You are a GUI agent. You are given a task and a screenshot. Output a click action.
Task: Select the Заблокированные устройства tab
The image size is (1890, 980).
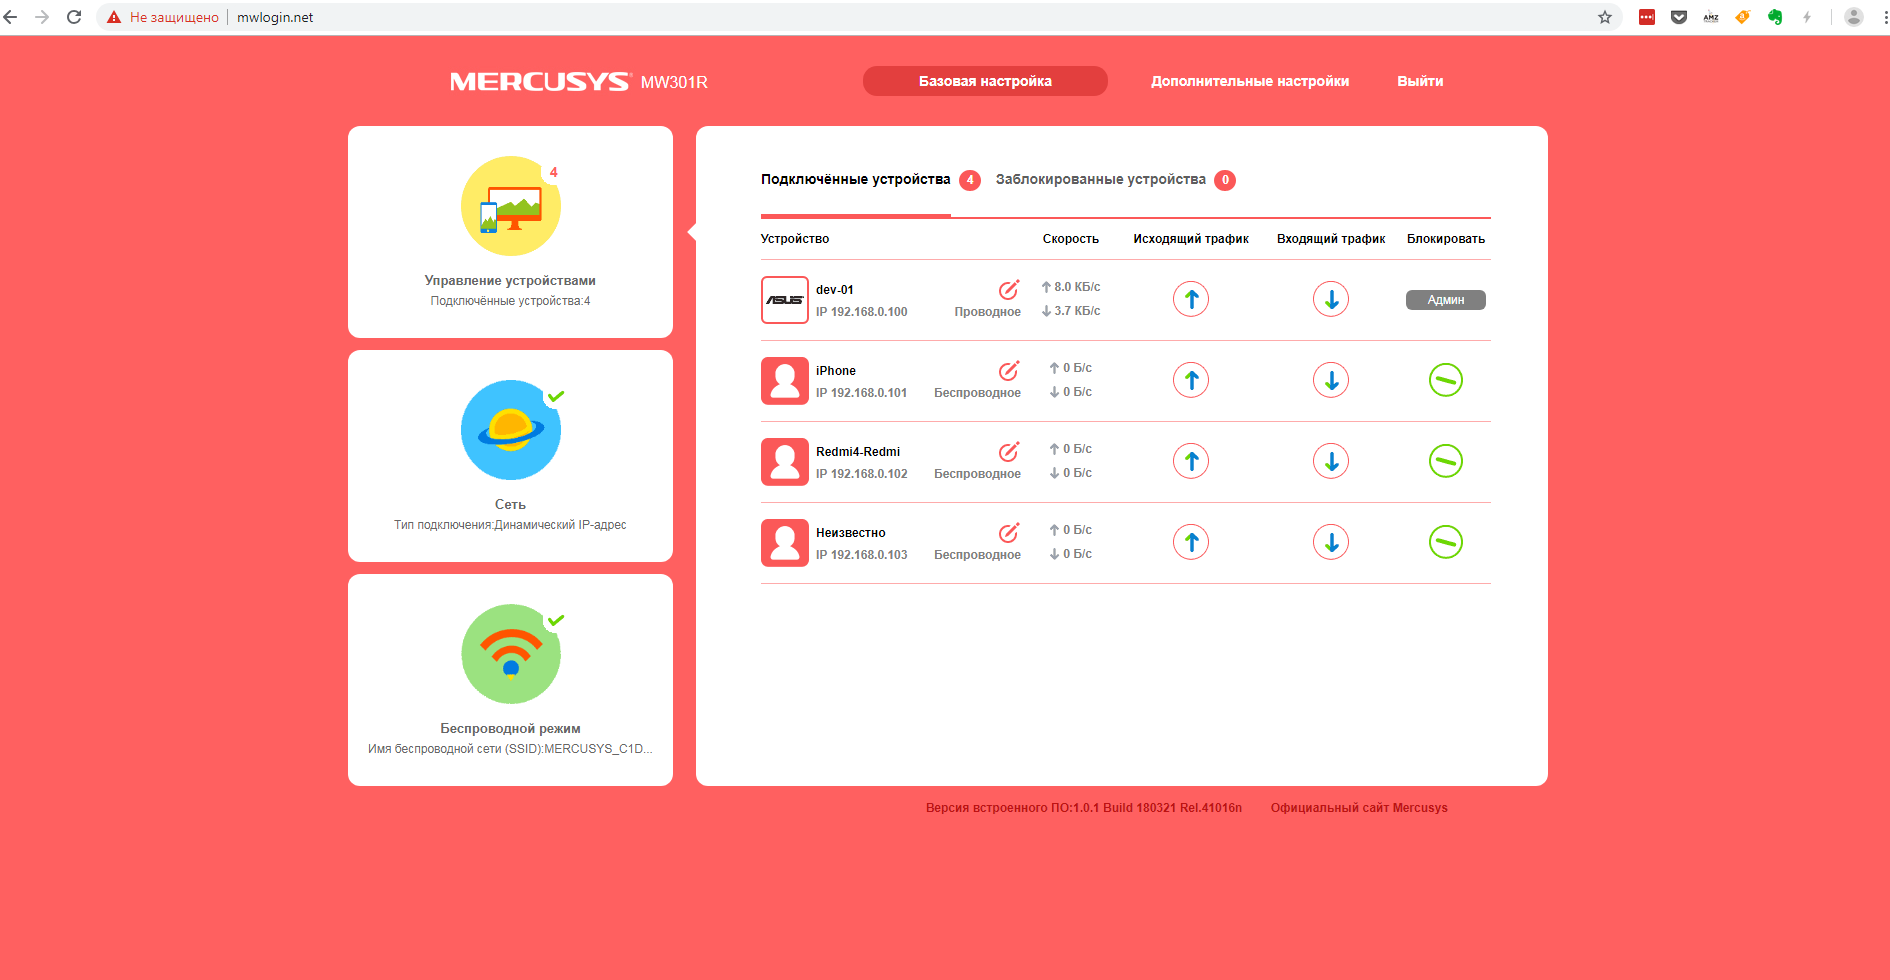(1101, 180)
